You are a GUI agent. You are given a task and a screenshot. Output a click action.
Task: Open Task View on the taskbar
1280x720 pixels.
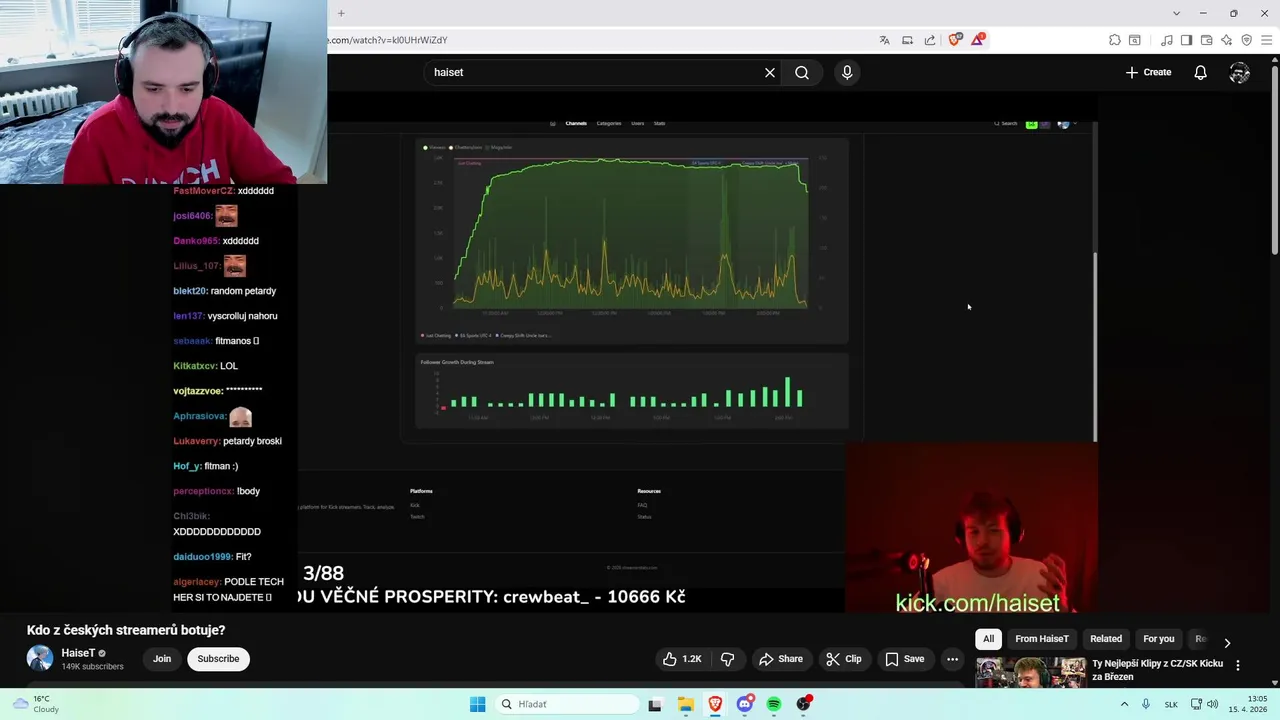coord(655,704)
